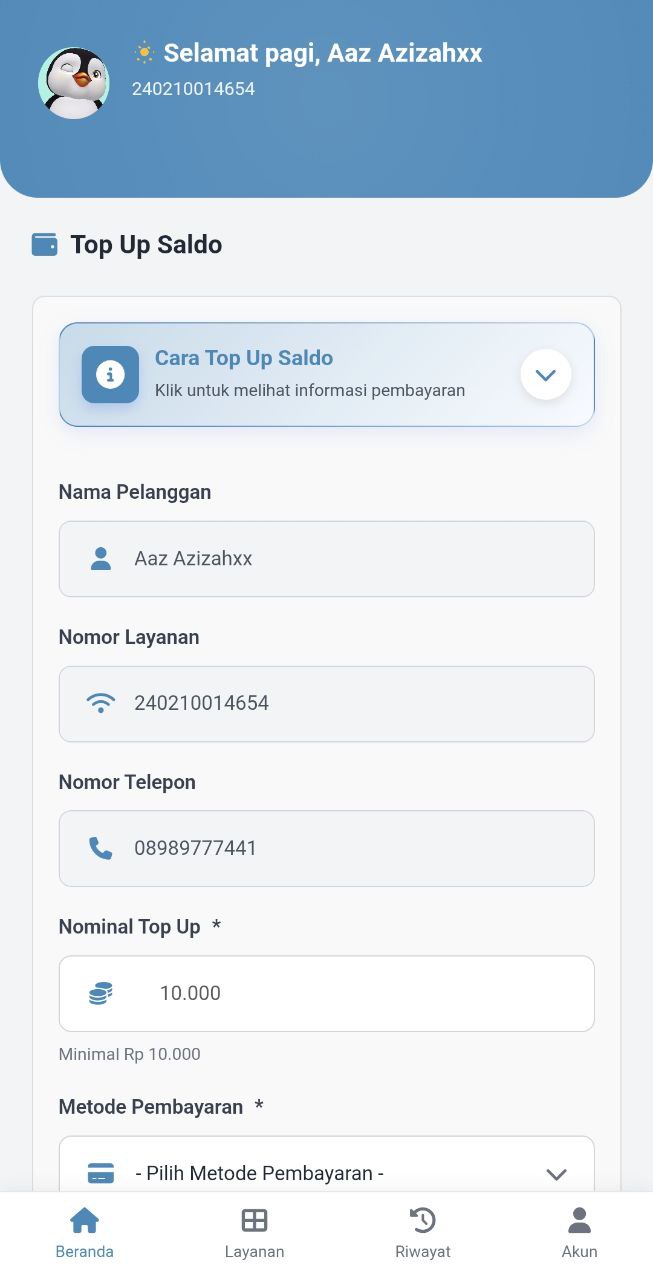Click the wifi icon in Nomor Layanan field
653x1280 pixels.
(x=101, y=704)
